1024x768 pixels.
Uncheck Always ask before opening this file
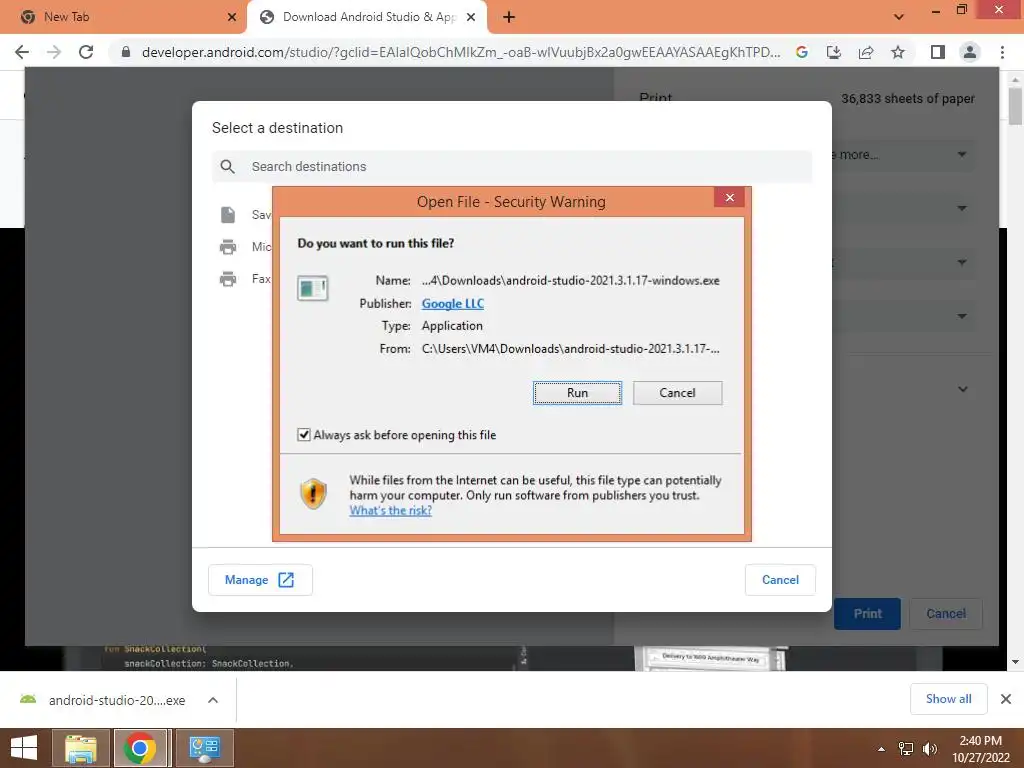tap(304, 435)
